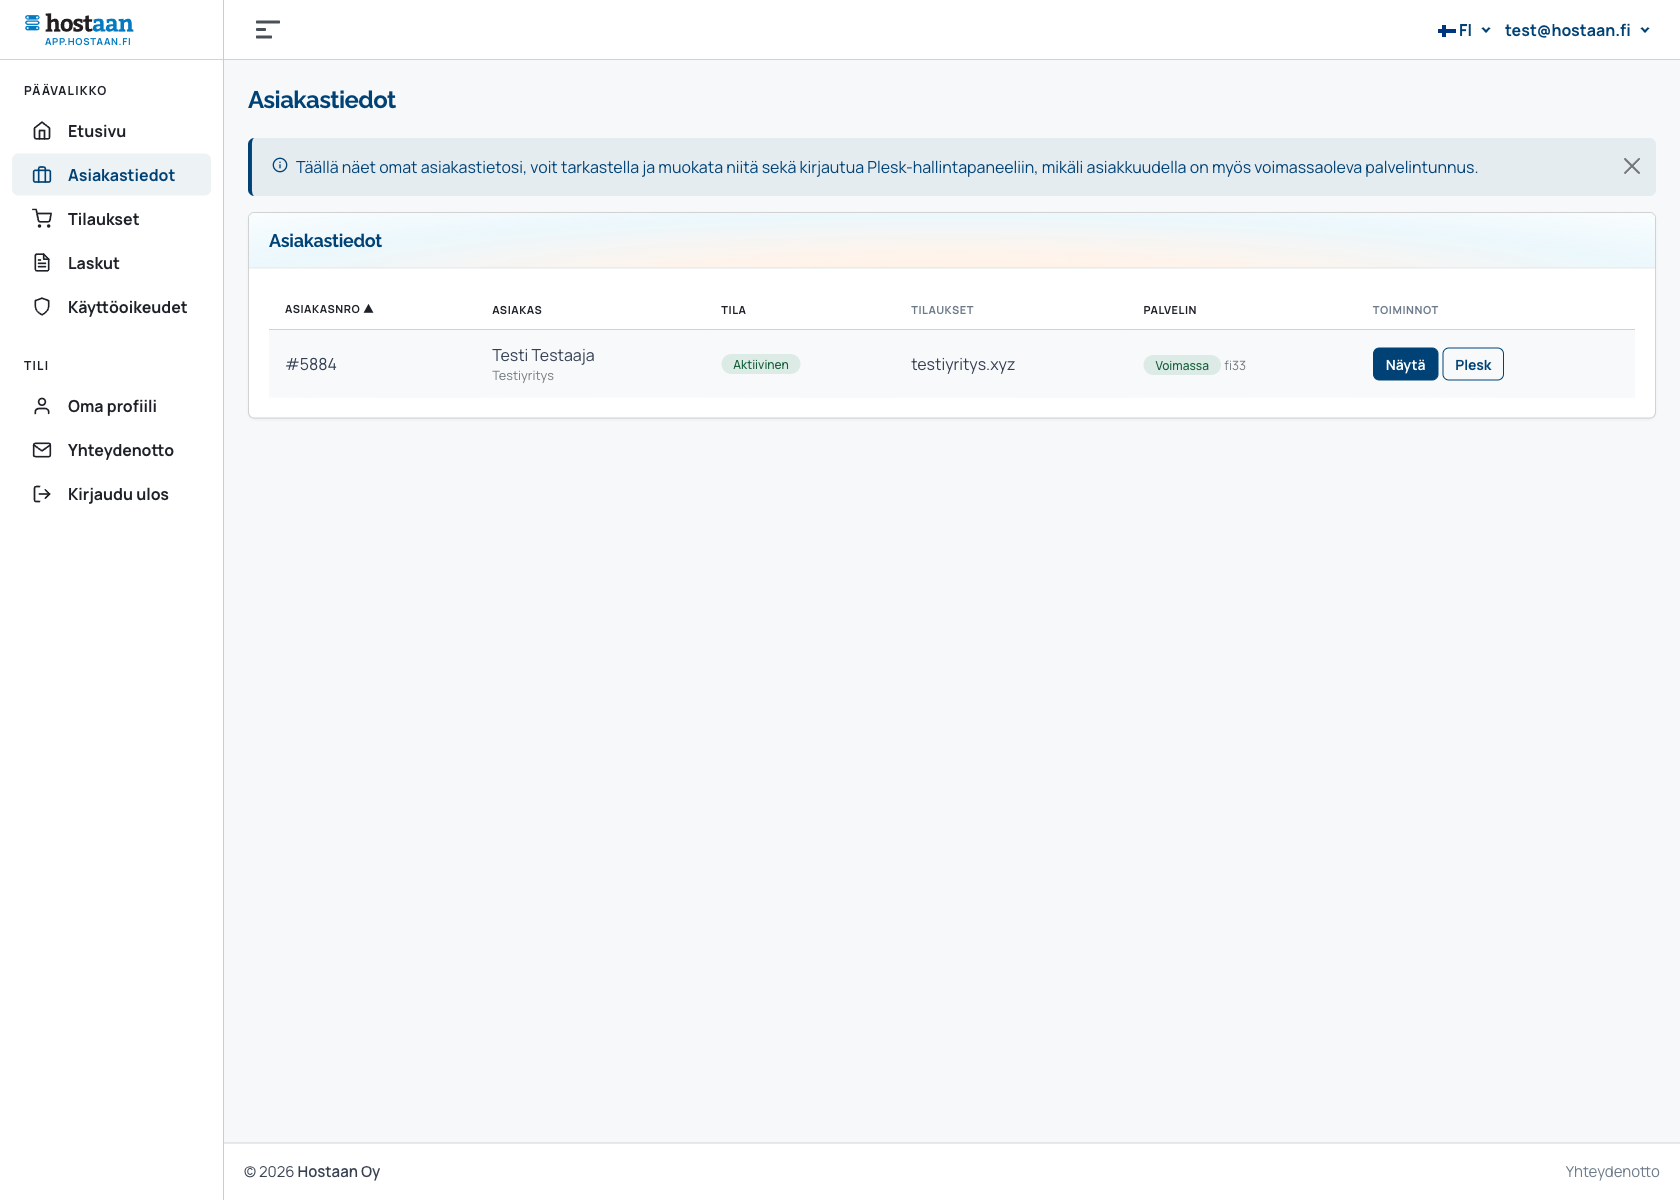The image size is (1680, 1200).
Task: Click the Testi Testaaja customer name
Action: 543,355
